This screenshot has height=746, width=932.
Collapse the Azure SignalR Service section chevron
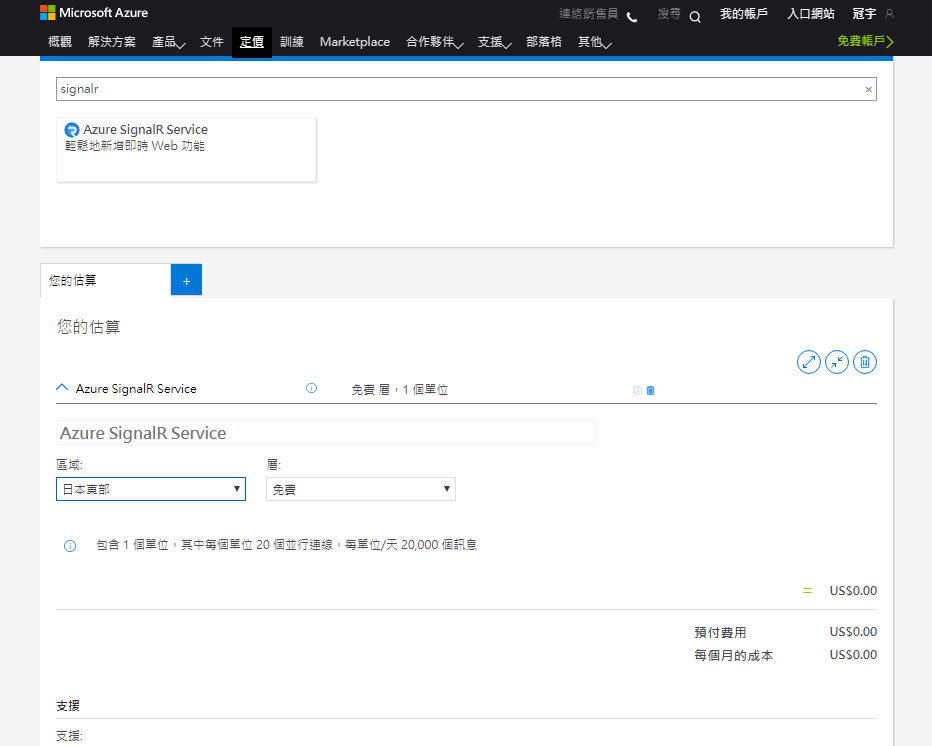tap(62, 388)
